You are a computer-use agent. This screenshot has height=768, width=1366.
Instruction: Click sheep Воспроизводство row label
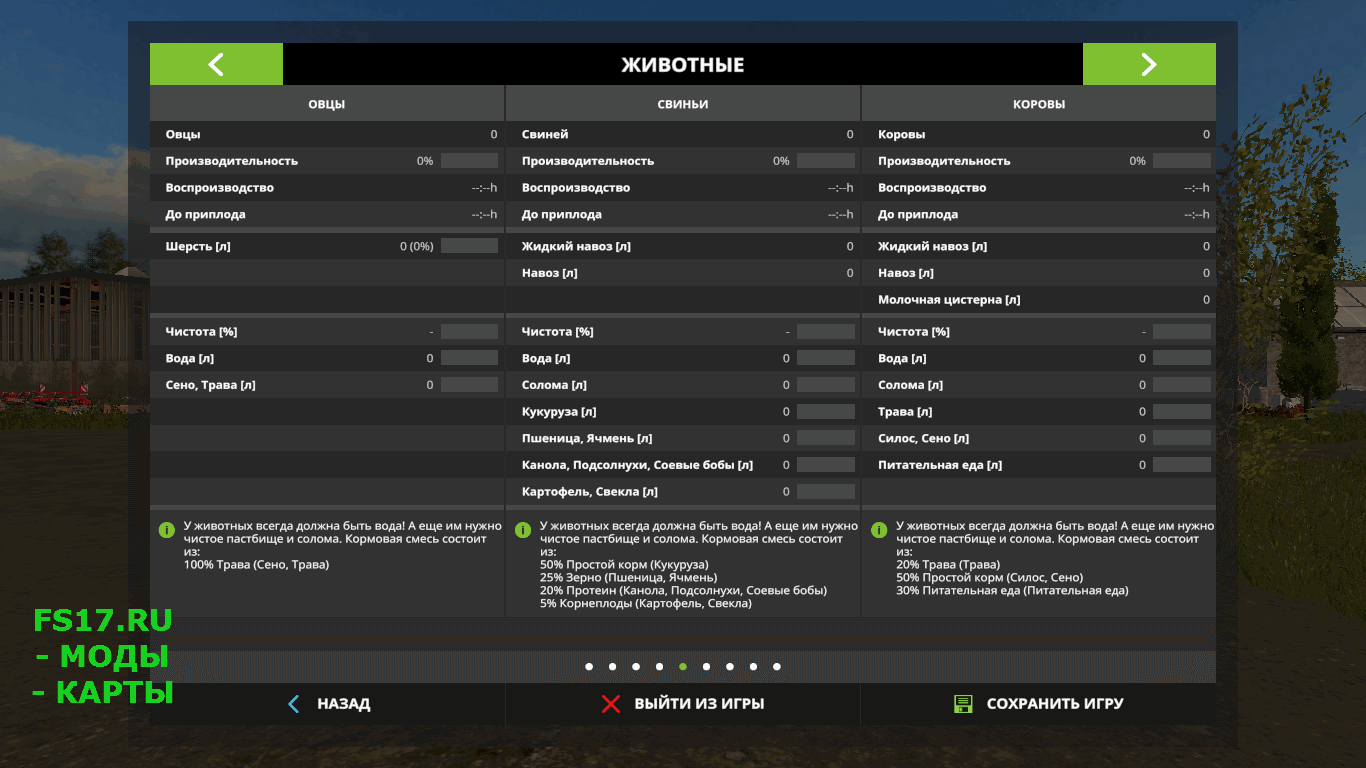click(219, 188)
